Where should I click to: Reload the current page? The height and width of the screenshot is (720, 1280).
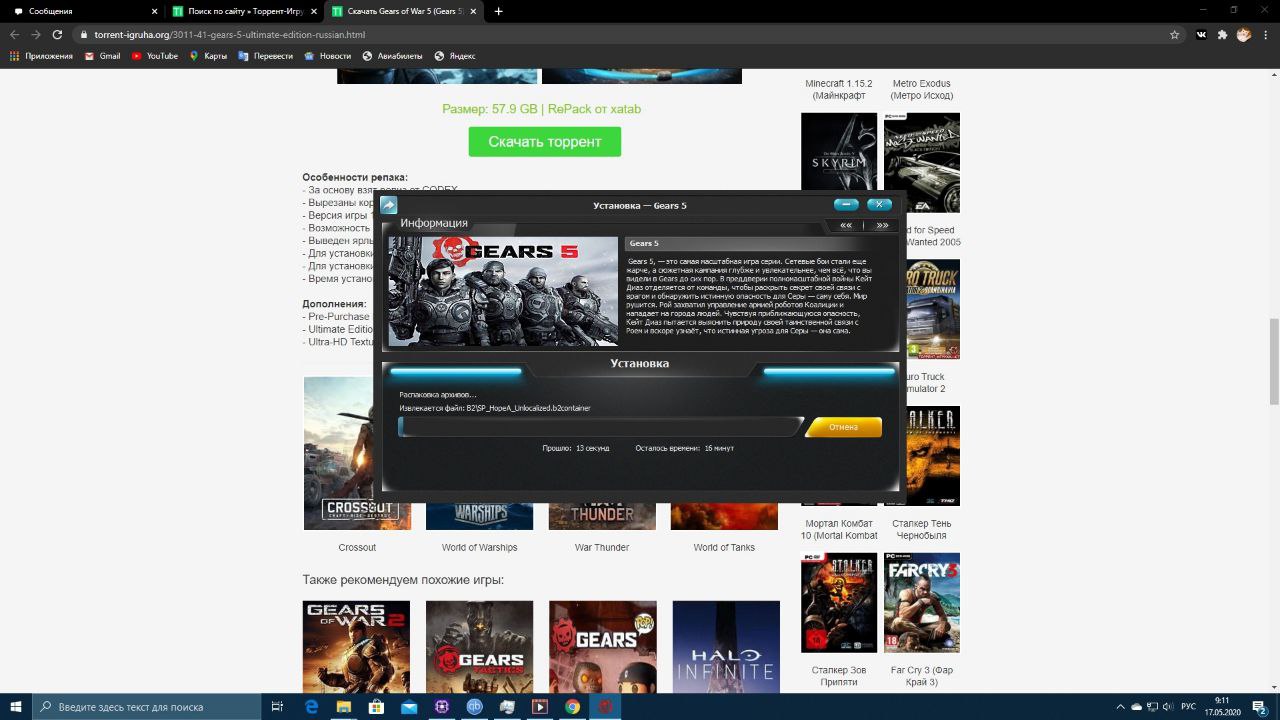57,34
